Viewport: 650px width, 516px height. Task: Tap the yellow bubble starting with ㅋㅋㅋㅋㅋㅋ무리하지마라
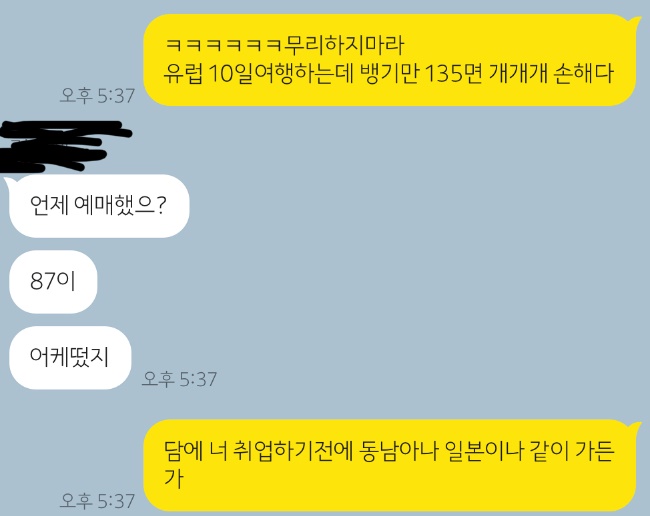coord(390,60)
